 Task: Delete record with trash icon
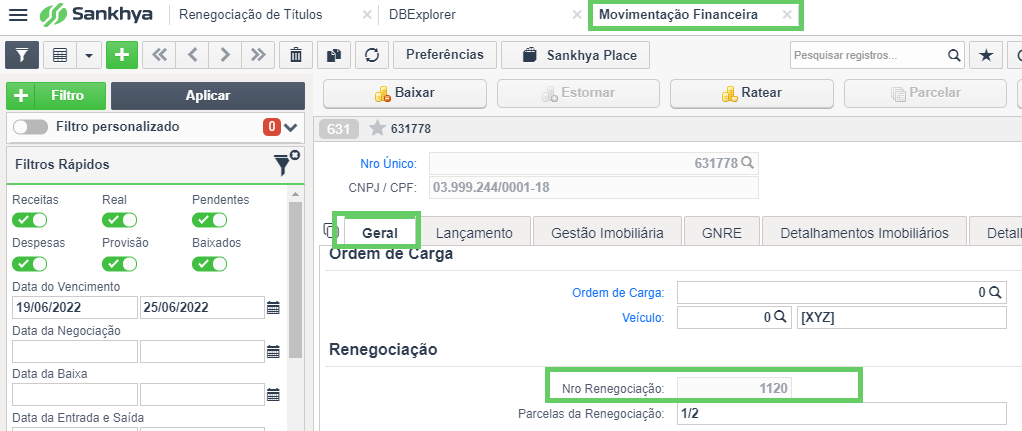[x=296, y=55]
